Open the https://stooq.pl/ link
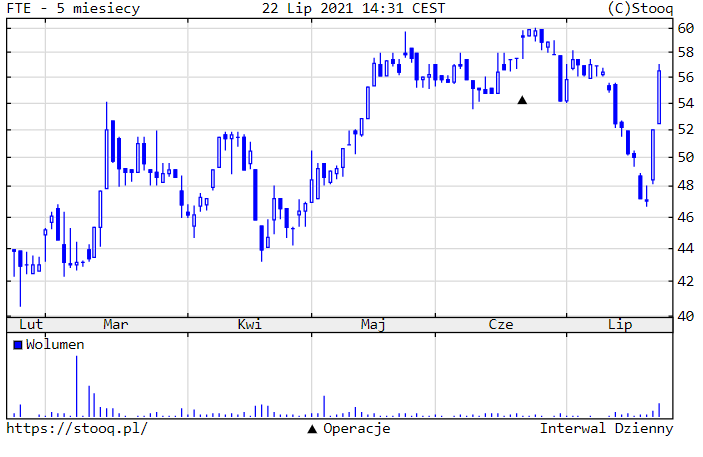 [77, 429]
